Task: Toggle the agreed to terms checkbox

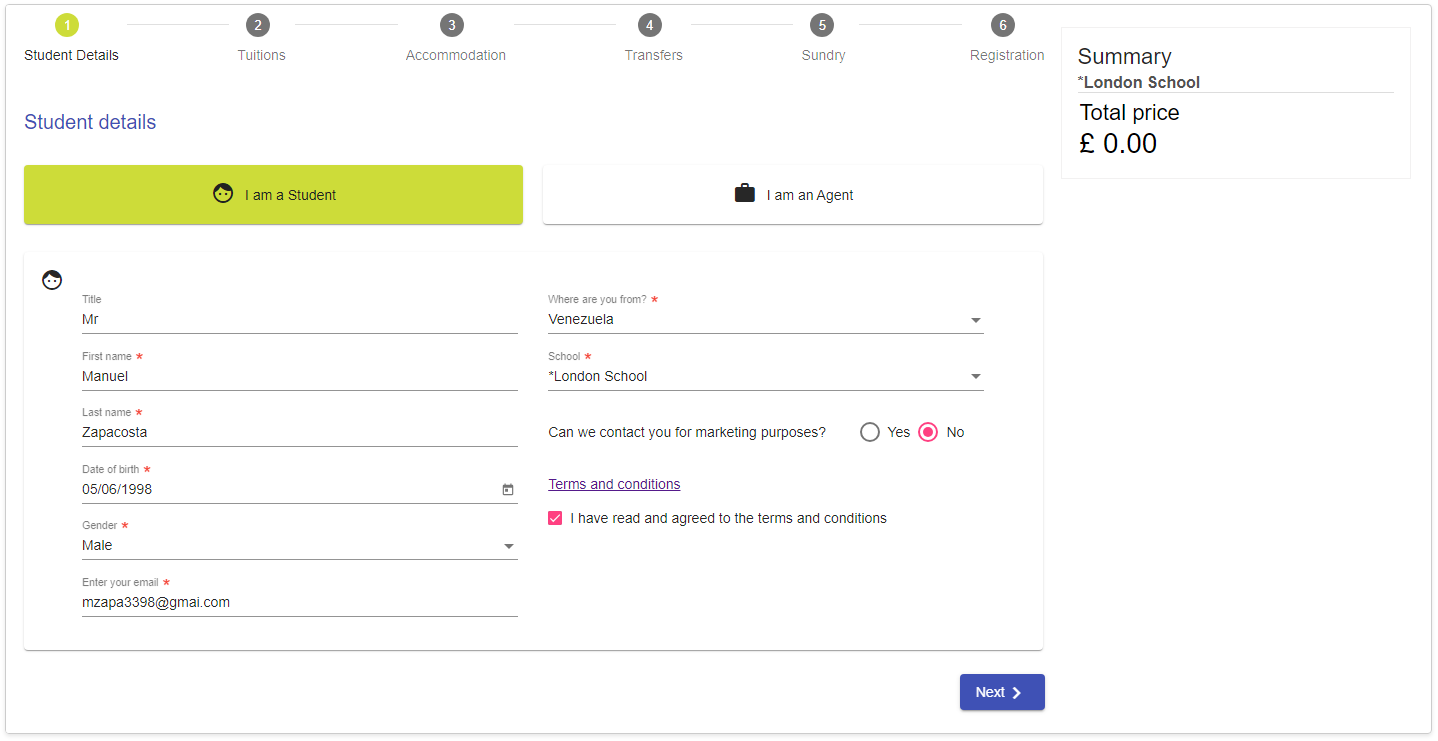Action: coord(556,518)
